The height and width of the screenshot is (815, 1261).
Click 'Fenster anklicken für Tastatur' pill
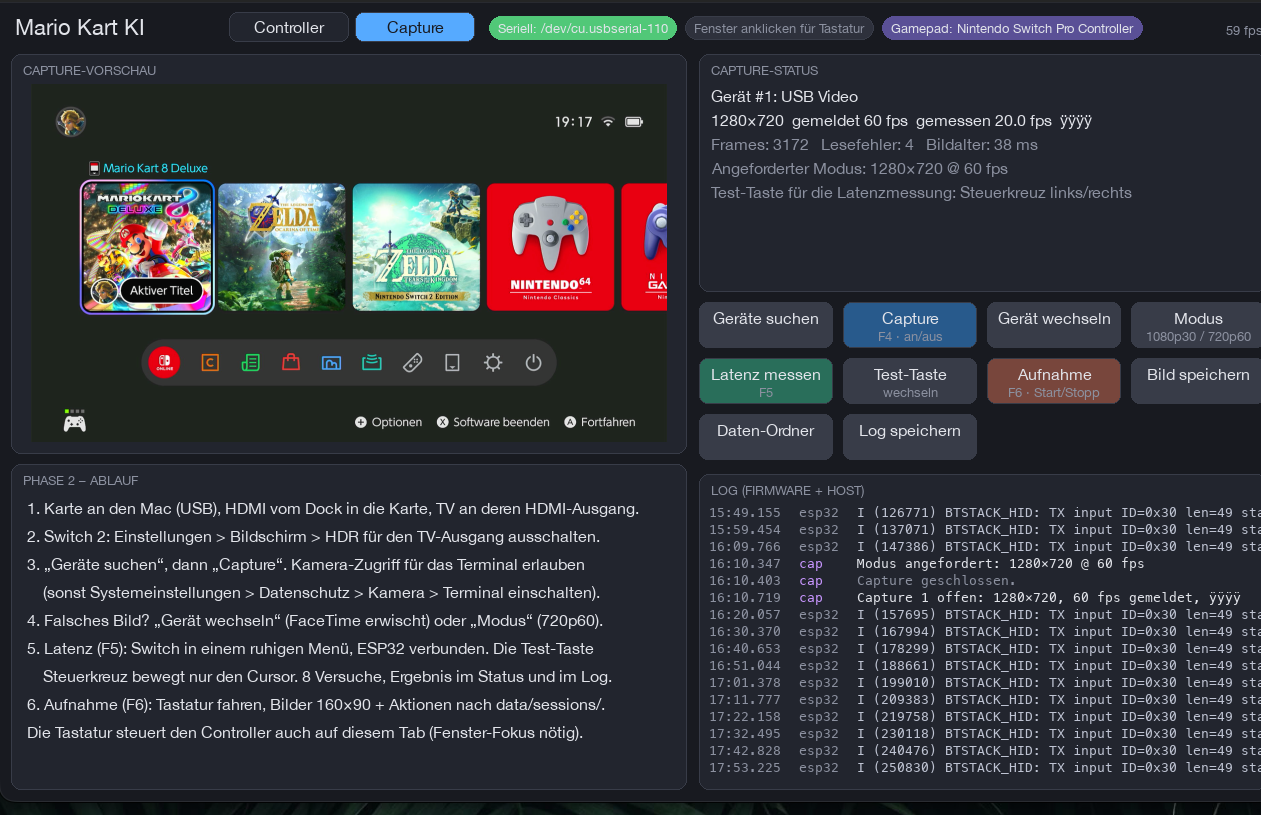coord(779,28)
